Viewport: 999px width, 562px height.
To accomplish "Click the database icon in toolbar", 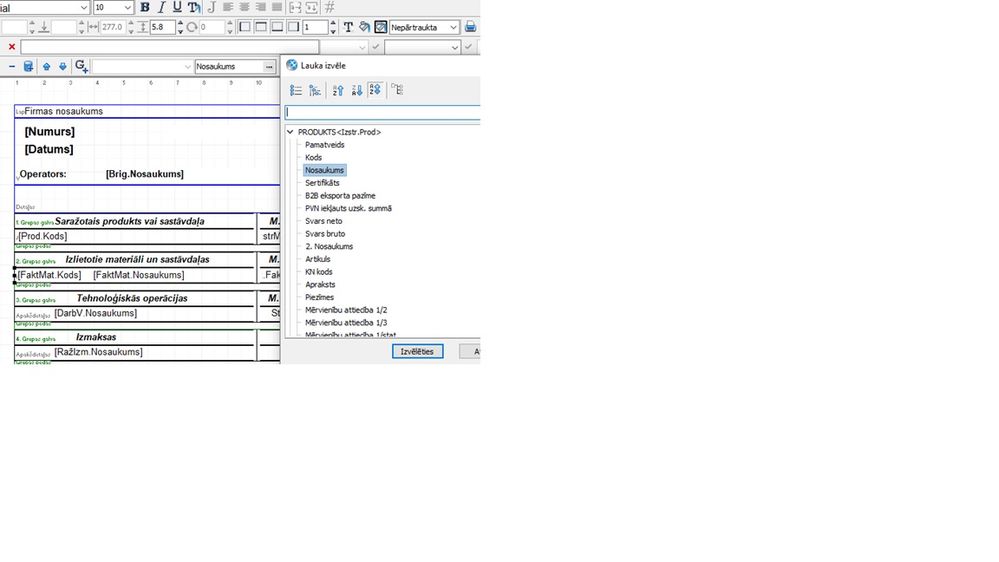I will 28,66.
